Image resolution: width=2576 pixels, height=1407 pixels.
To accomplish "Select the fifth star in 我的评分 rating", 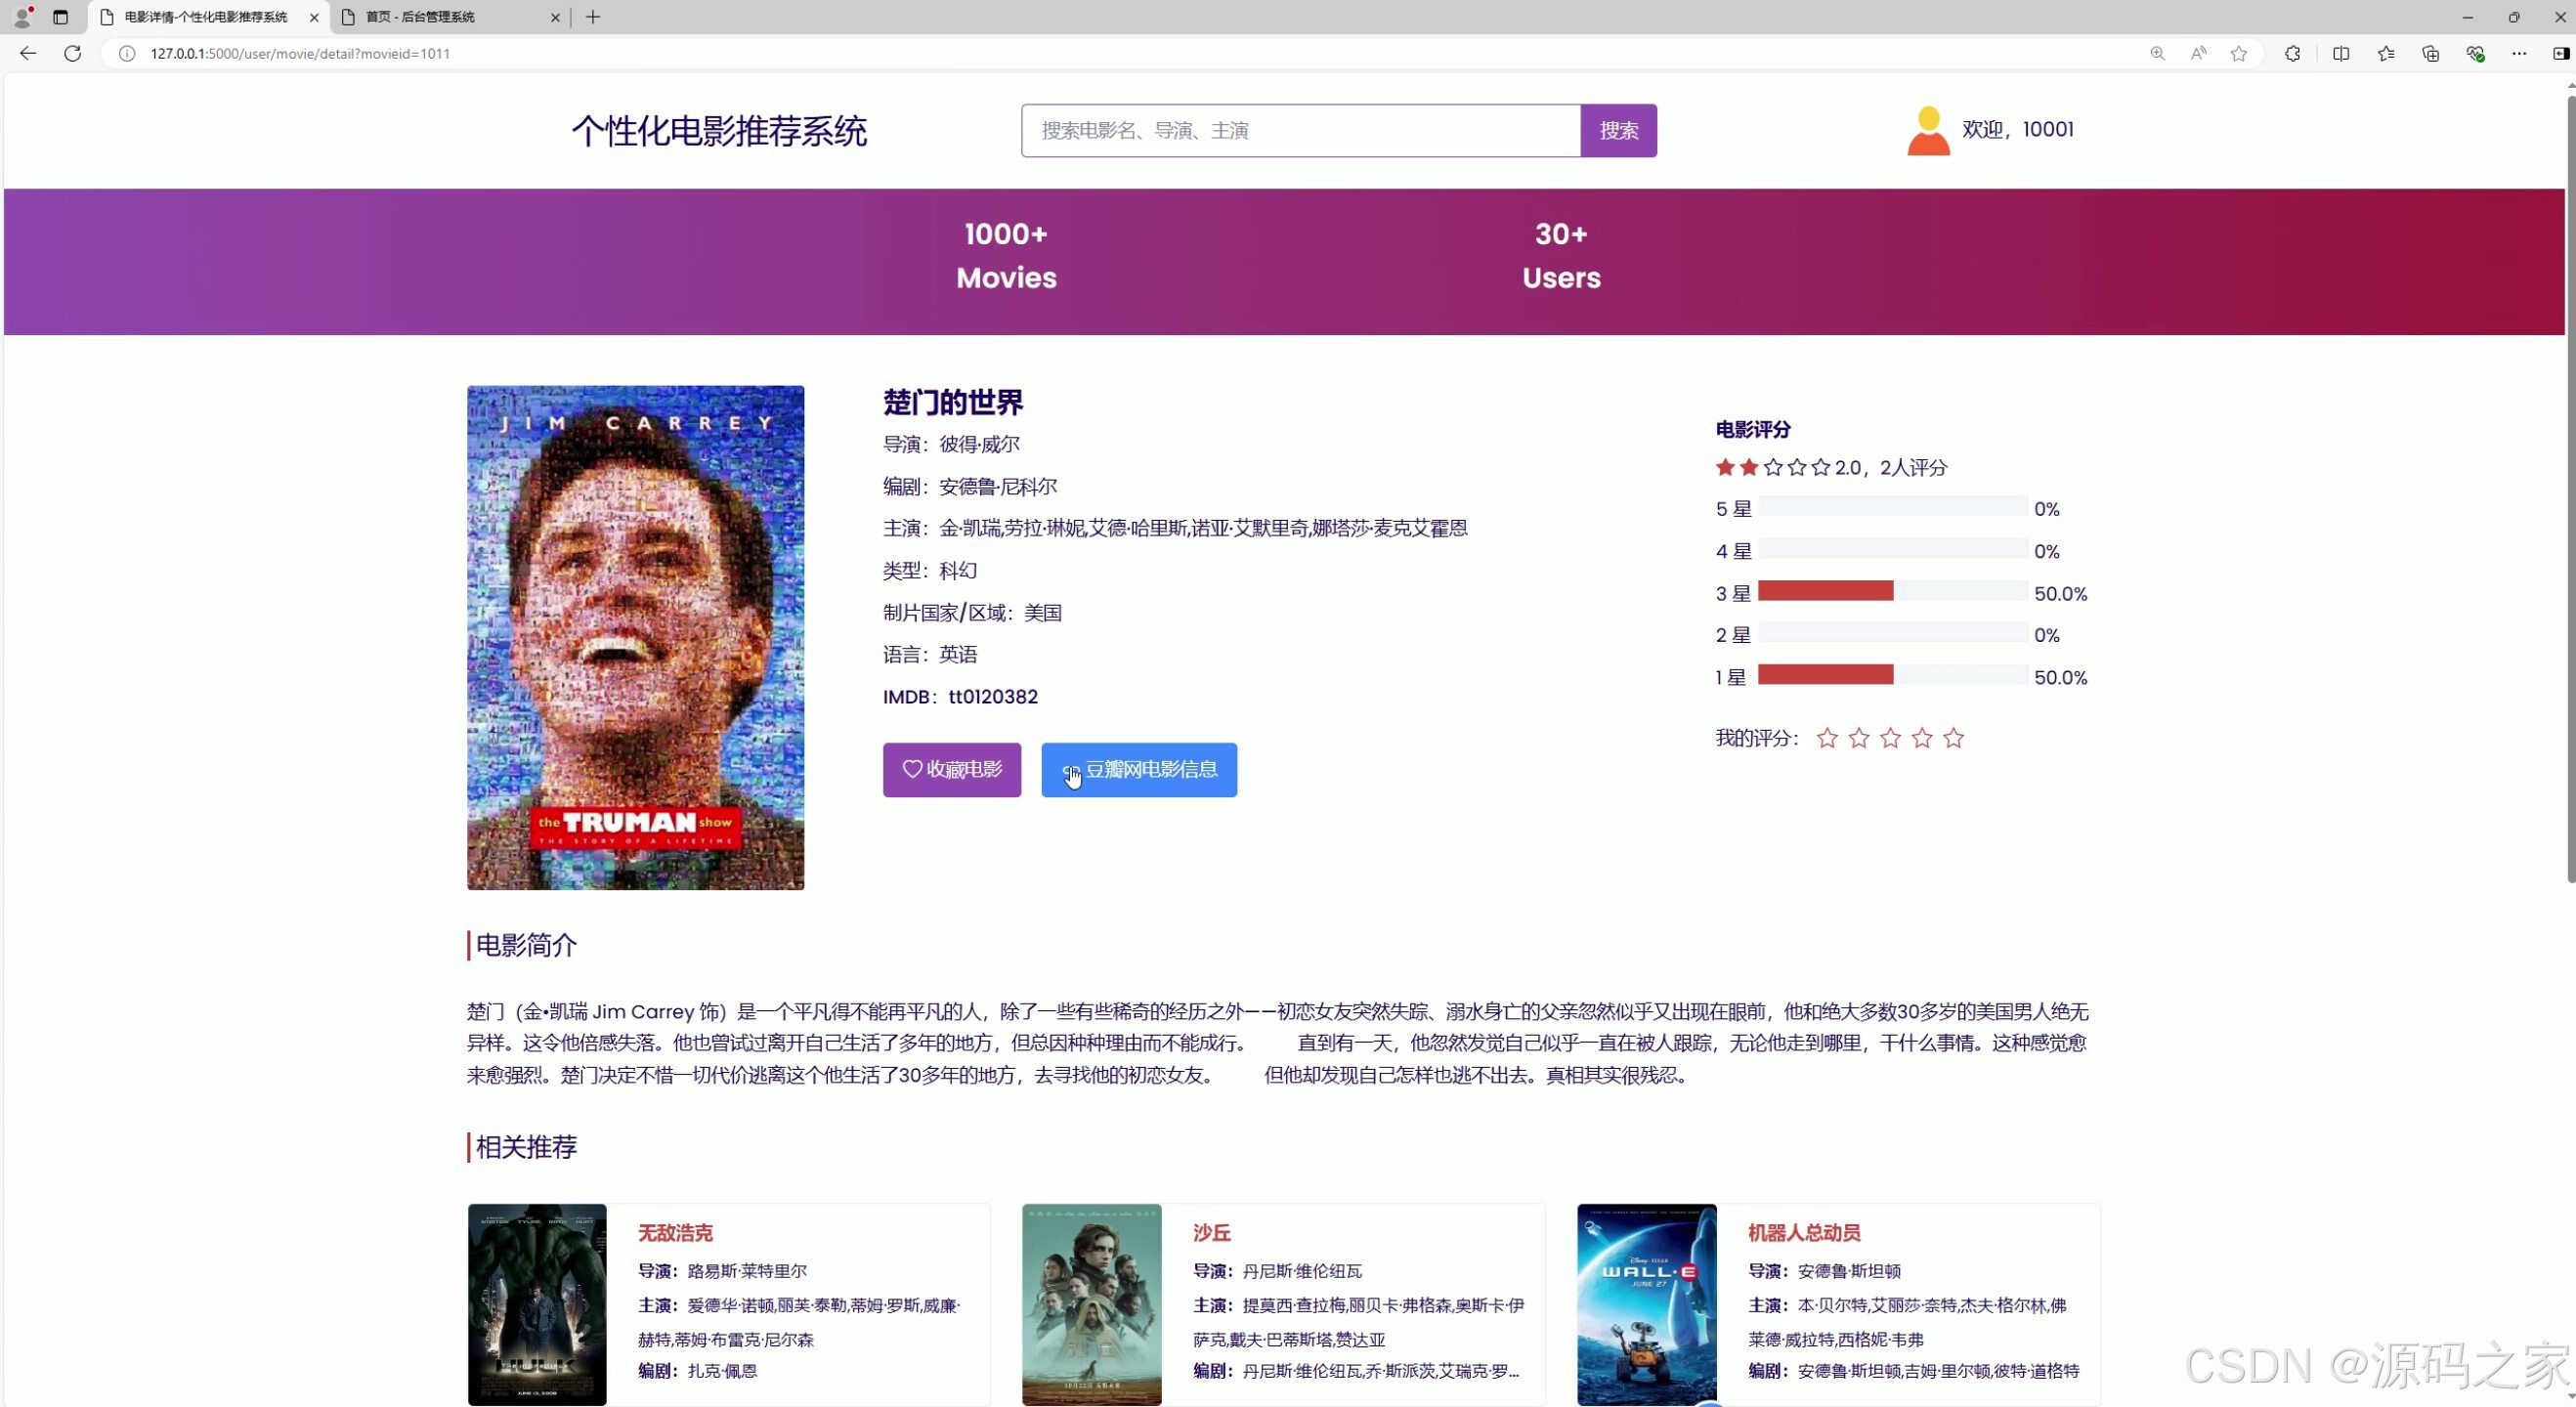I will coord(1953,738).
